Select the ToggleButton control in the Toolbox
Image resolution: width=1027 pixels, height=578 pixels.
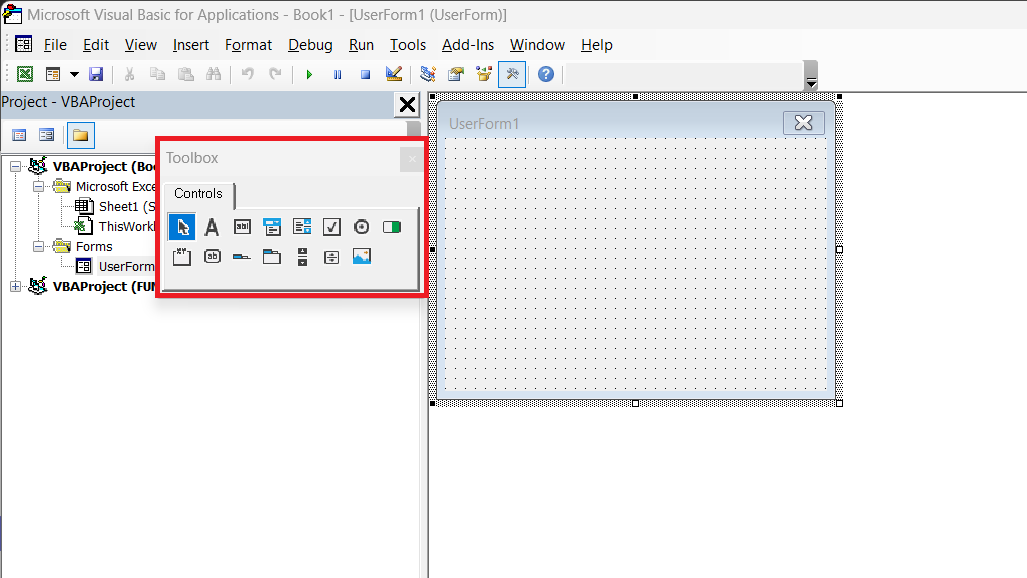click(x=392, y=227)
